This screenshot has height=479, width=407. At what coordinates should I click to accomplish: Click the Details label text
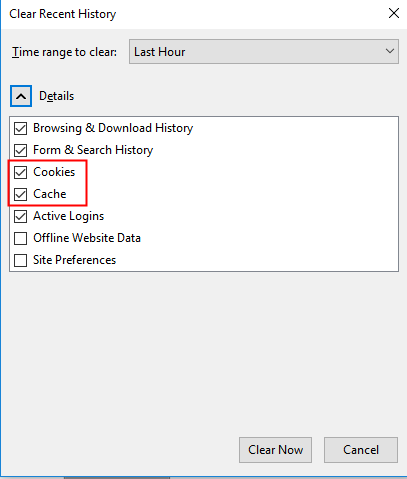coord(56,96)
